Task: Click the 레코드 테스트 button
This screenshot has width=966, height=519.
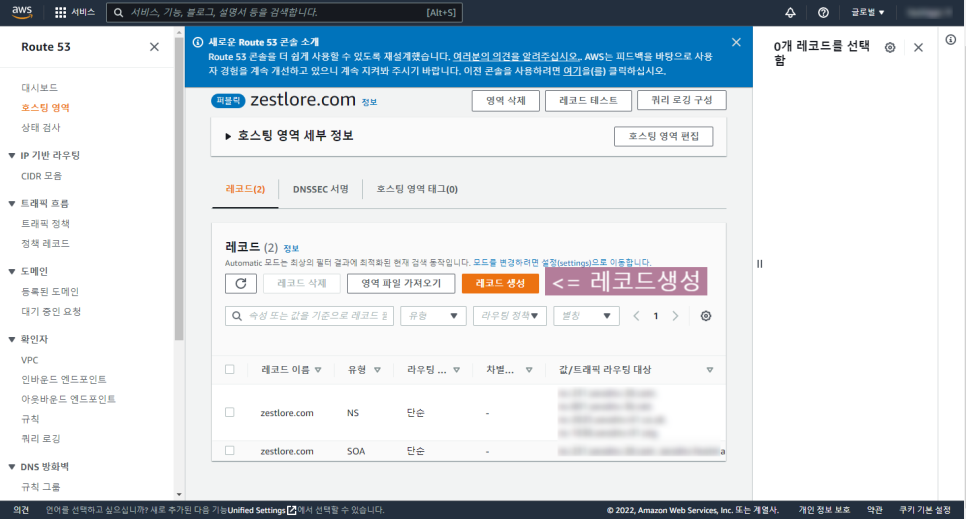Action: click(588, 100)
